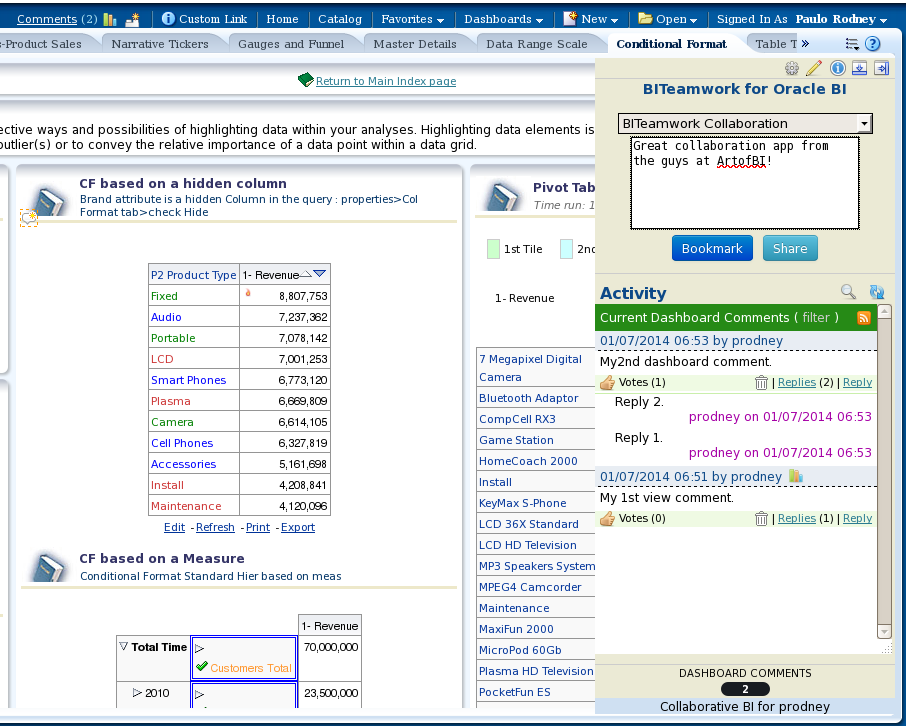Open the settings gear in BITeamwork panel
Viewport: 906px width, 726px height.
pyautogui.click(x=793, y=68)
